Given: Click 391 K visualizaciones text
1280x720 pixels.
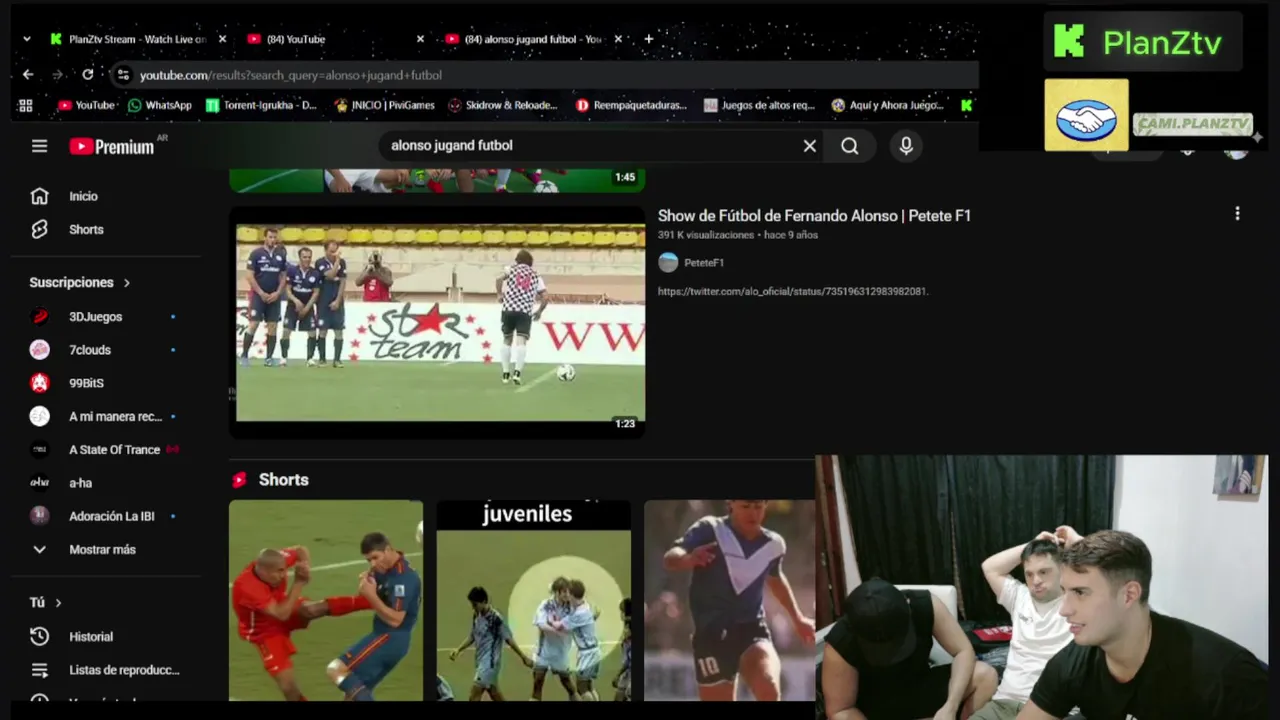Looking at the screenshot, I should (706, 235).
